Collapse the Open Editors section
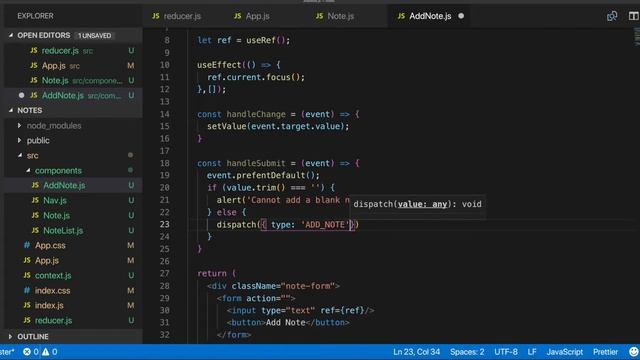Viewport: 640px width, 360px height. (11, 36)
